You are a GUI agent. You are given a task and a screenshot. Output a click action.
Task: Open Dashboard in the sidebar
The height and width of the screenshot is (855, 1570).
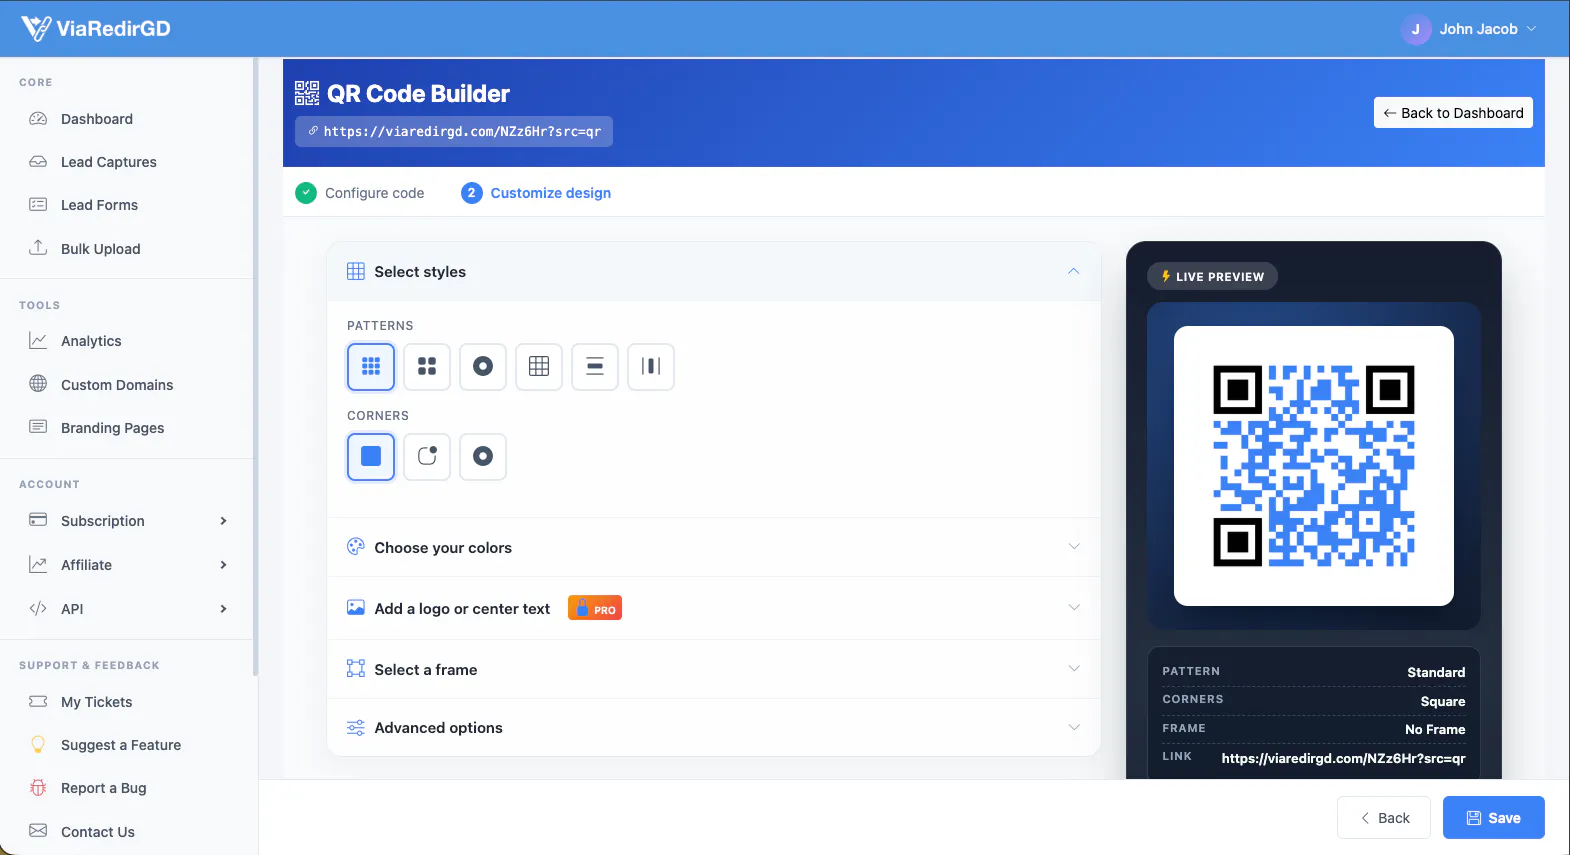point(127,119)
